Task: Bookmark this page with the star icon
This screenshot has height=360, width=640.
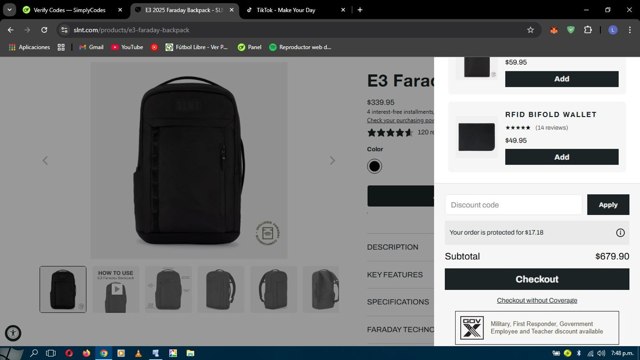Action: point(530,30)
